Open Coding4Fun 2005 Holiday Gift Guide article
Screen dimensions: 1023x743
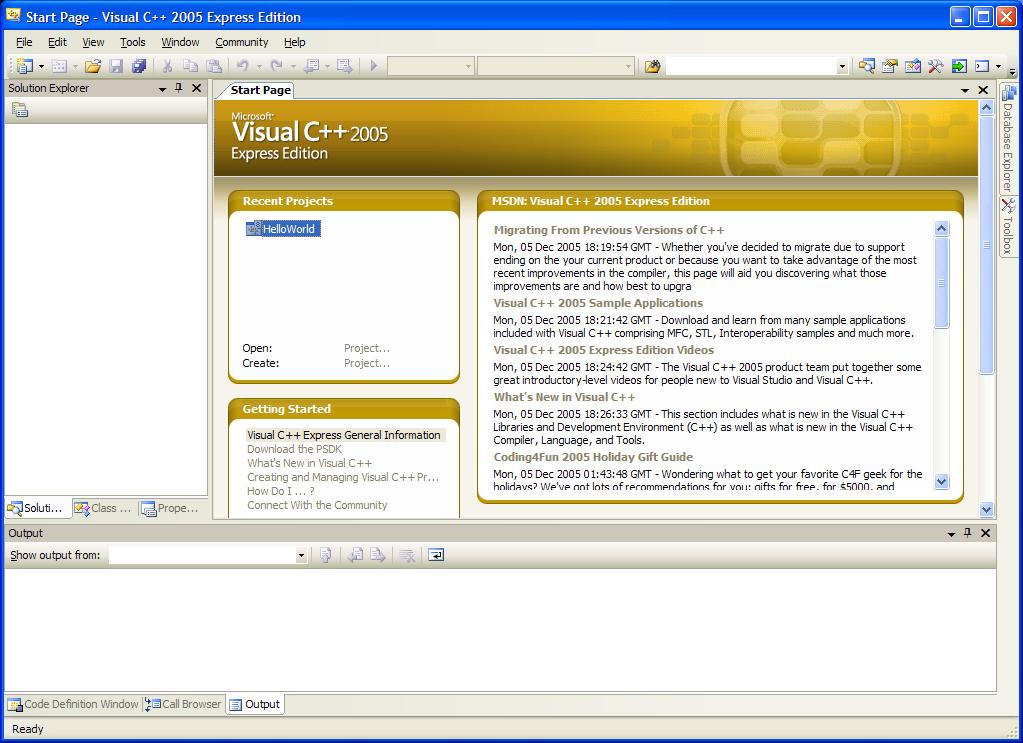point(593,457)
